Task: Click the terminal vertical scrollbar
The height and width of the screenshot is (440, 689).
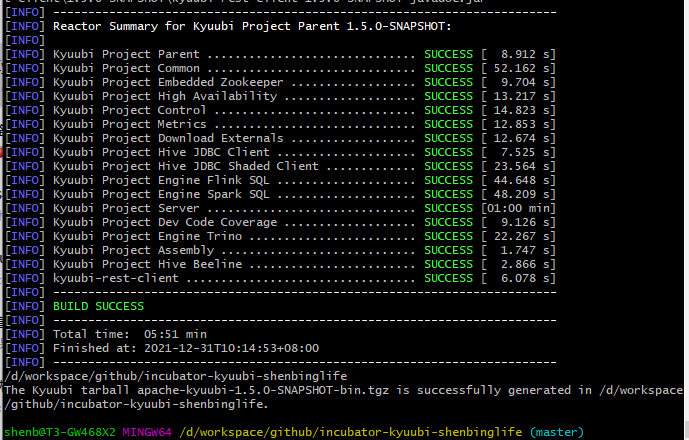Action: pyautogui.click(x=686, y=220)
